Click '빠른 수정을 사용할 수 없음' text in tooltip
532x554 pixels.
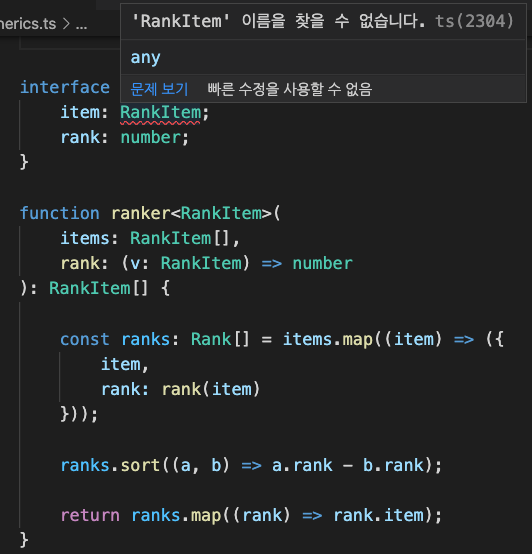[290, 89]
